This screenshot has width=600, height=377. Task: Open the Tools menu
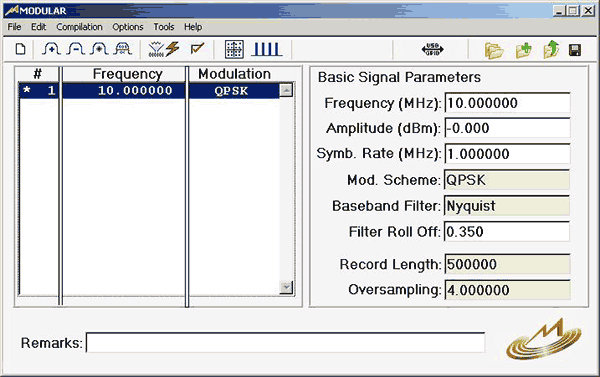click(164, 27)
